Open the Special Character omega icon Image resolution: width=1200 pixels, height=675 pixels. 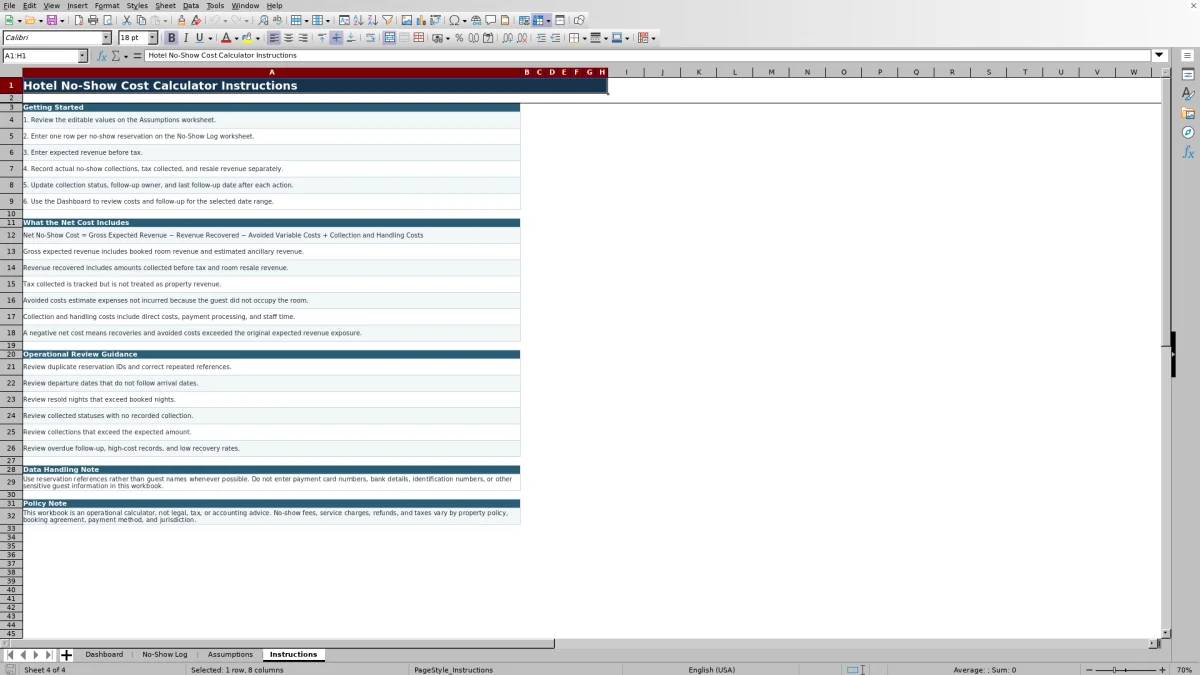[x=454, y=20]
